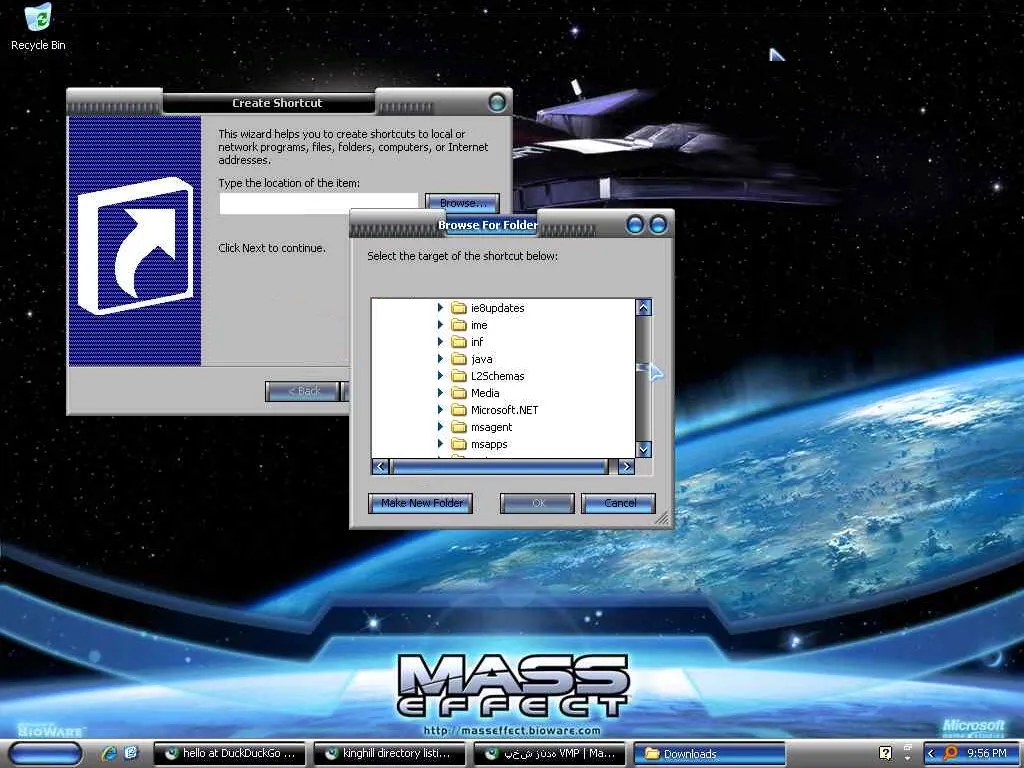Click the OK button in Browse For Folder
Screen dimensions: 1024x768
click(537, 503)
